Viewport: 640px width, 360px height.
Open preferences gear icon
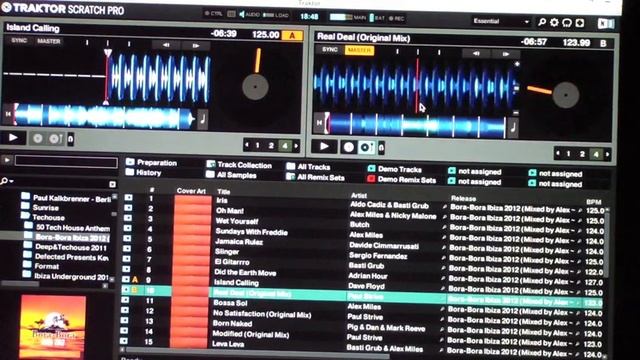554,22
